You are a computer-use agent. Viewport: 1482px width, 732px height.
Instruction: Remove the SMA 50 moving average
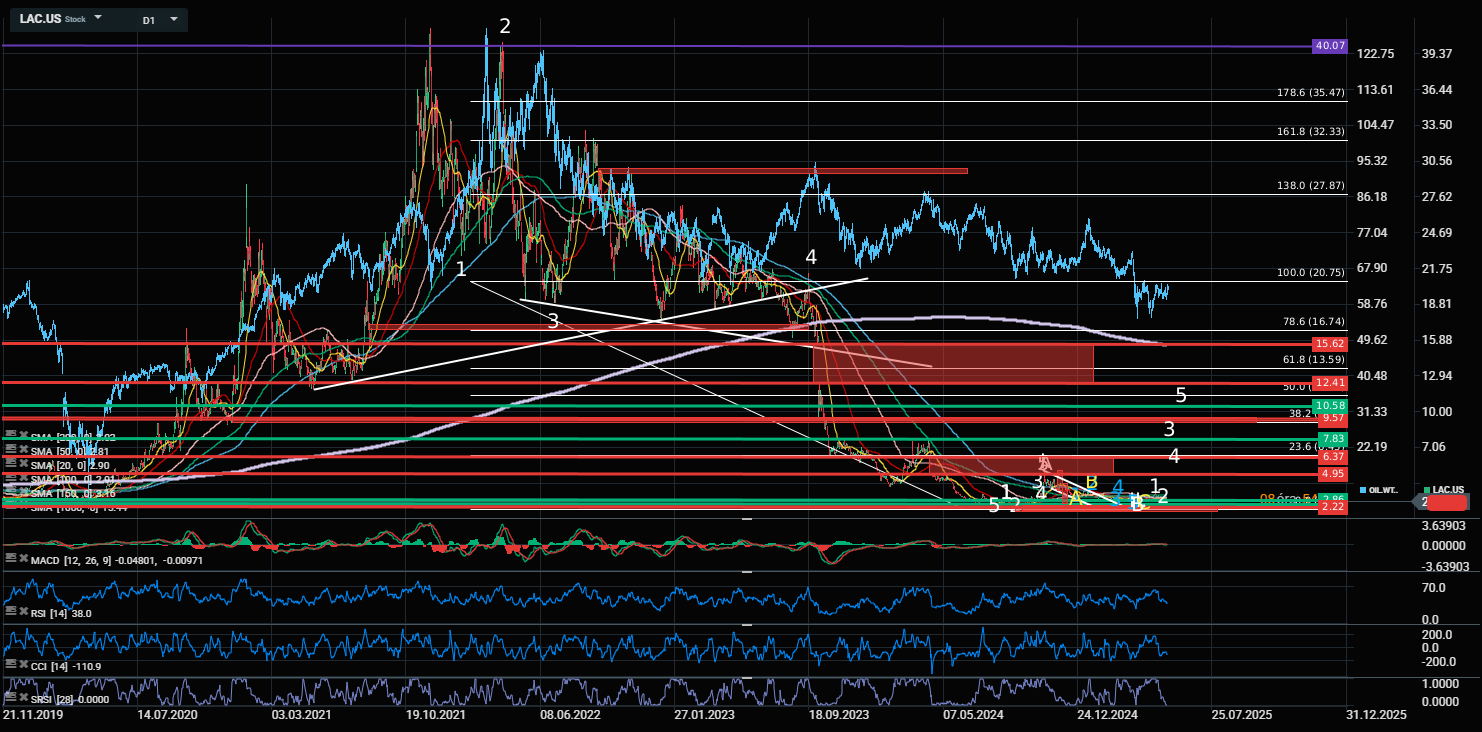[x=23, y=450]
